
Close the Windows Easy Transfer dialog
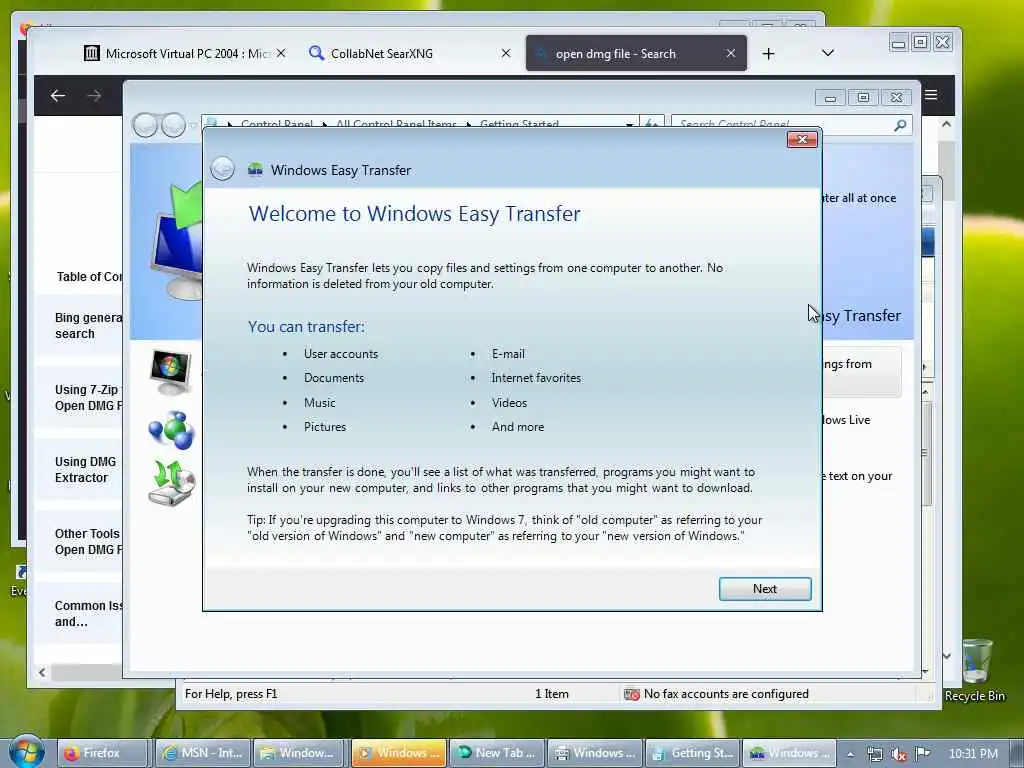tap(802, 139)
